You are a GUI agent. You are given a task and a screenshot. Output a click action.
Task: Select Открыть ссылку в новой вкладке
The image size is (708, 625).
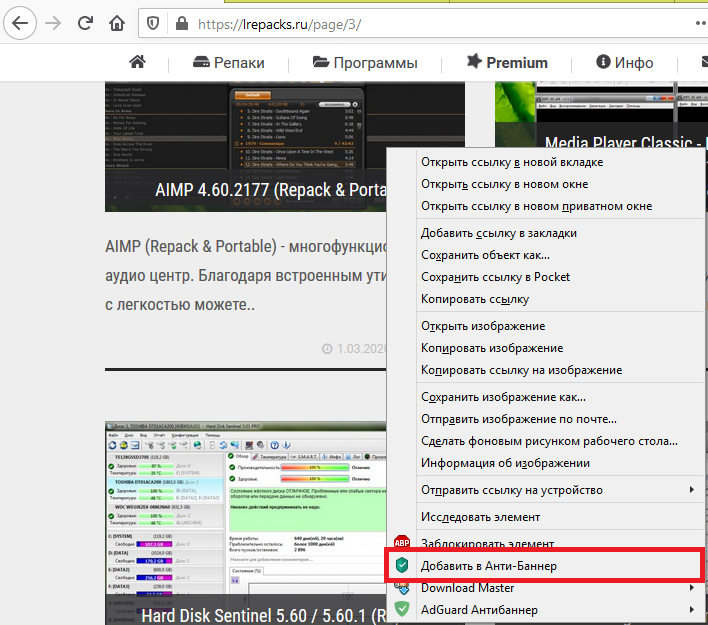[559, 162]
